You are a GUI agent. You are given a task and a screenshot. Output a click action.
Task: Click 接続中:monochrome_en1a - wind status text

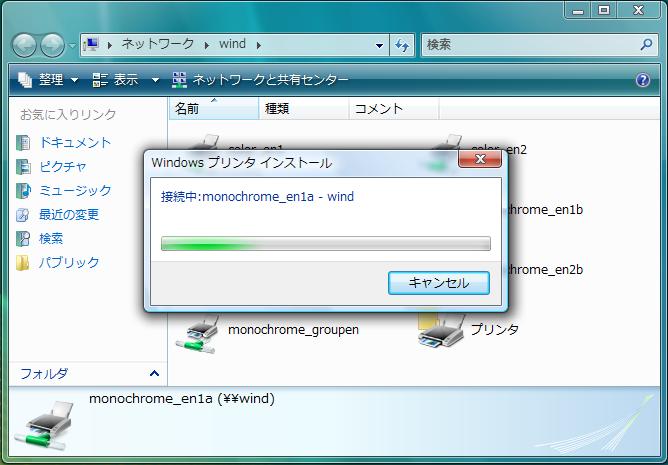pos(257,196)
